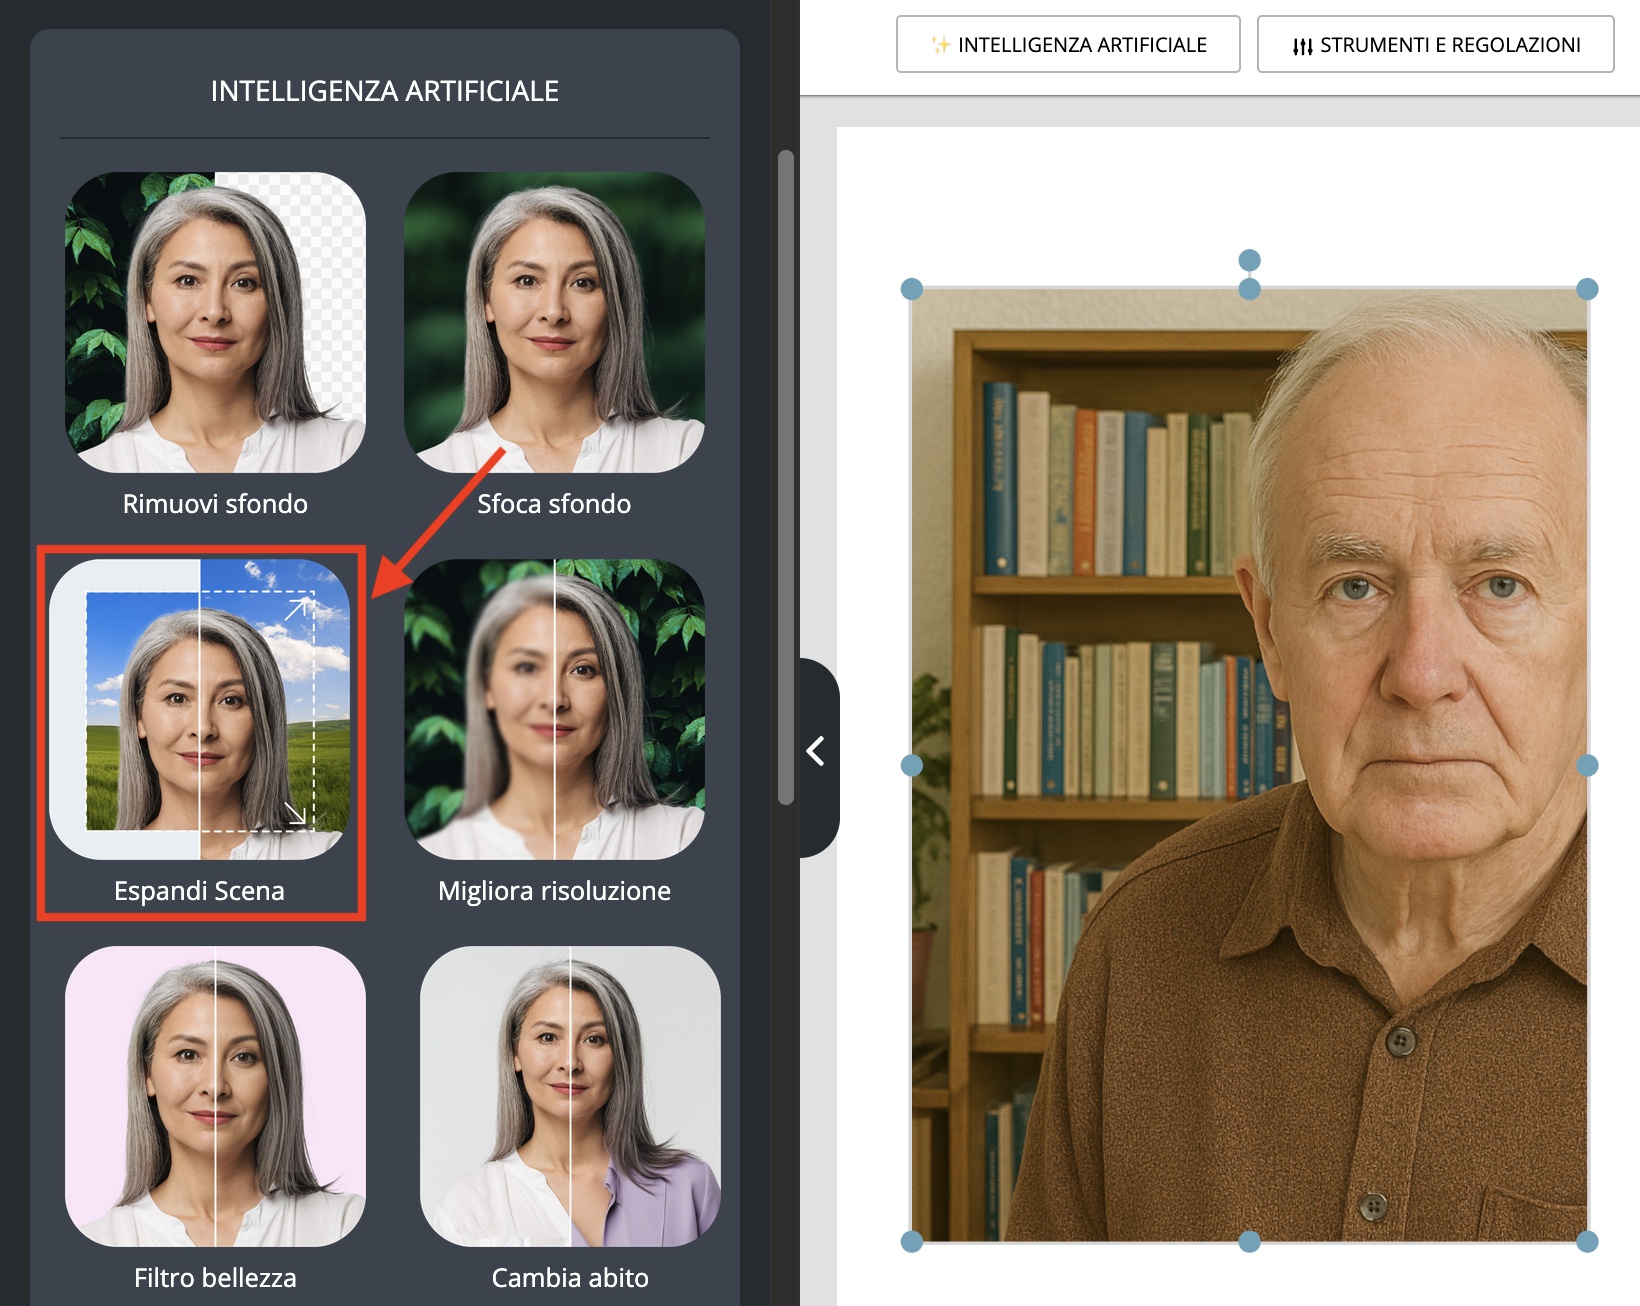Apply the Filtro bellezza tool
Viewport: 1640px width, 1306px height.
click(x=215, y=1096)
